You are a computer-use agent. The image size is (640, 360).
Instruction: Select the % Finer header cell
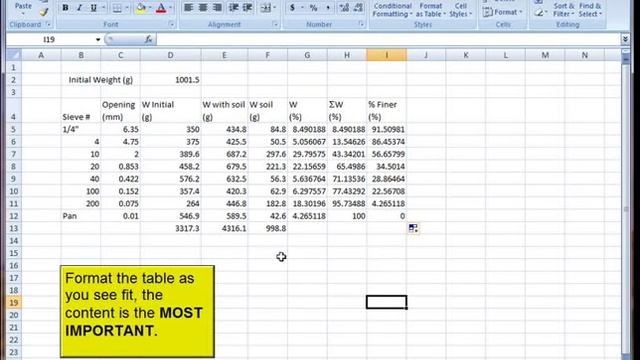(x=387, y=111)
